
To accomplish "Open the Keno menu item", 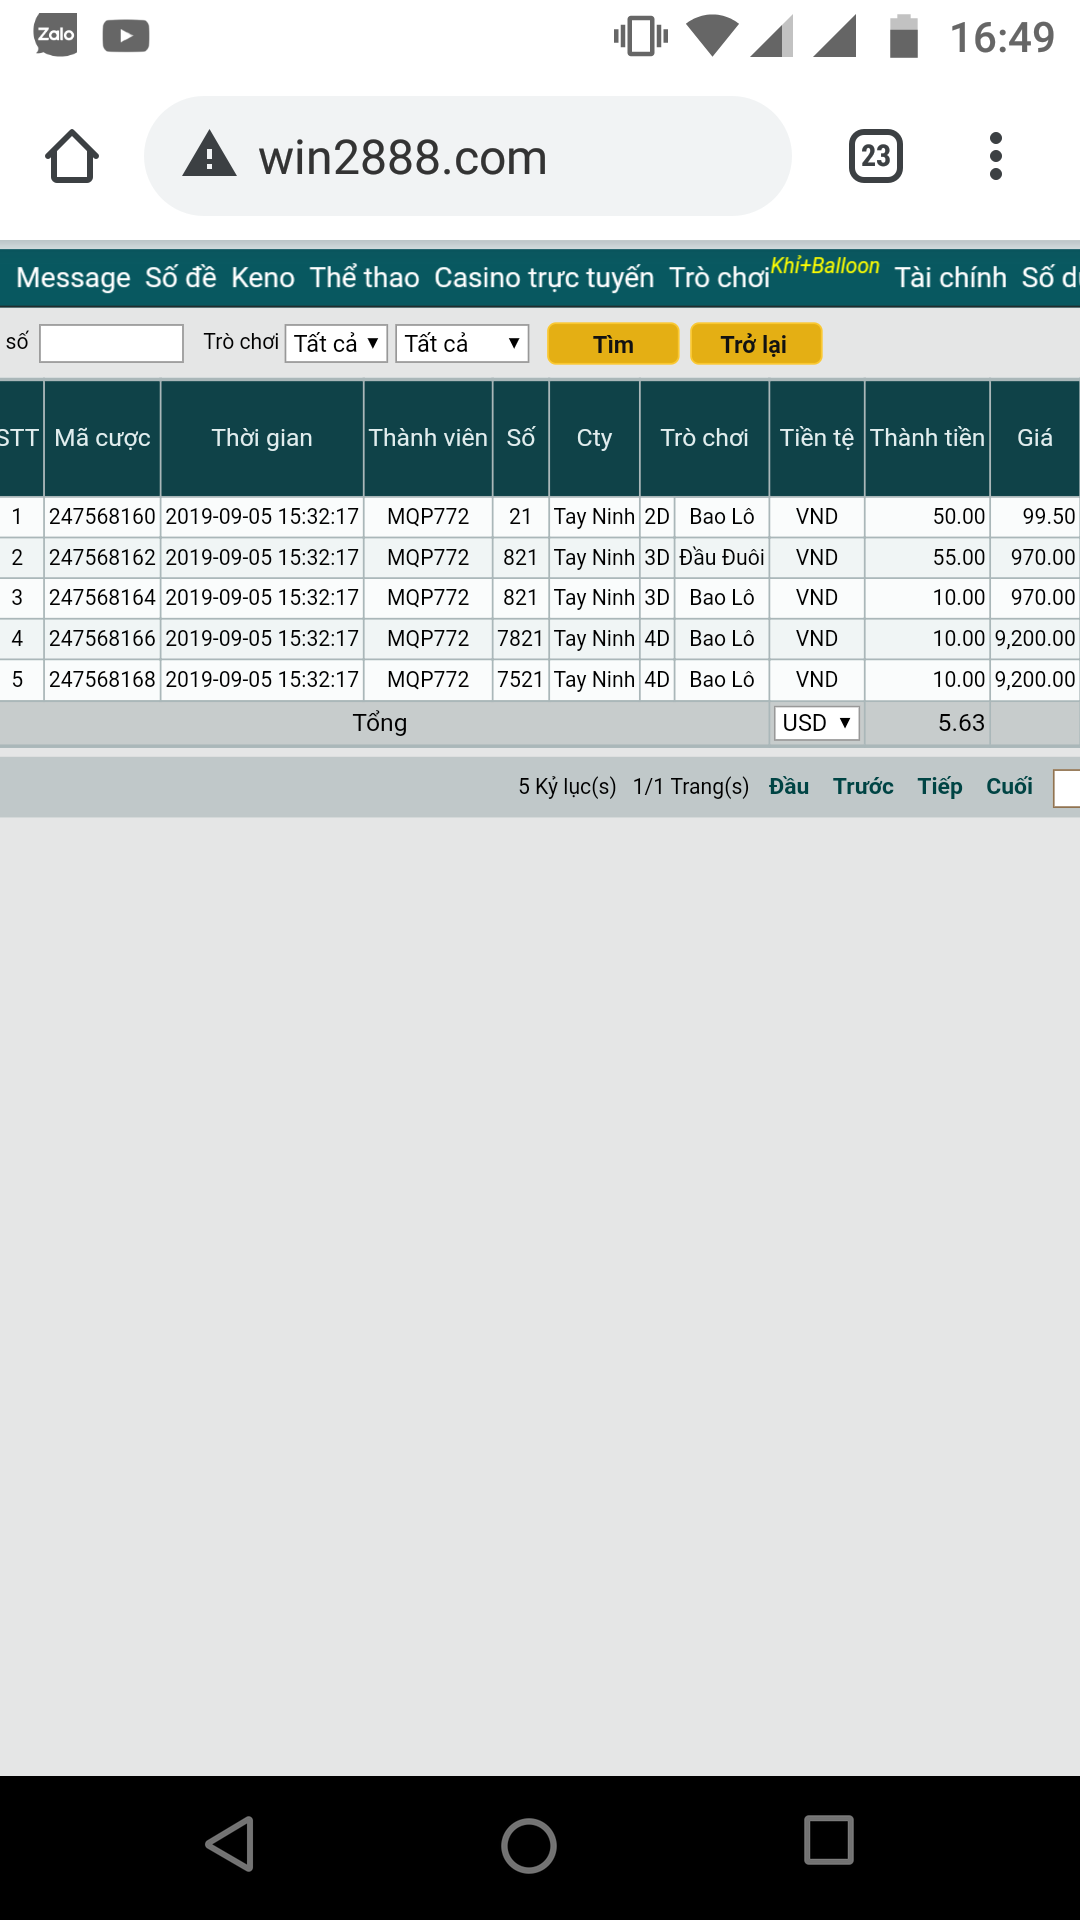I will click(263, 278).
